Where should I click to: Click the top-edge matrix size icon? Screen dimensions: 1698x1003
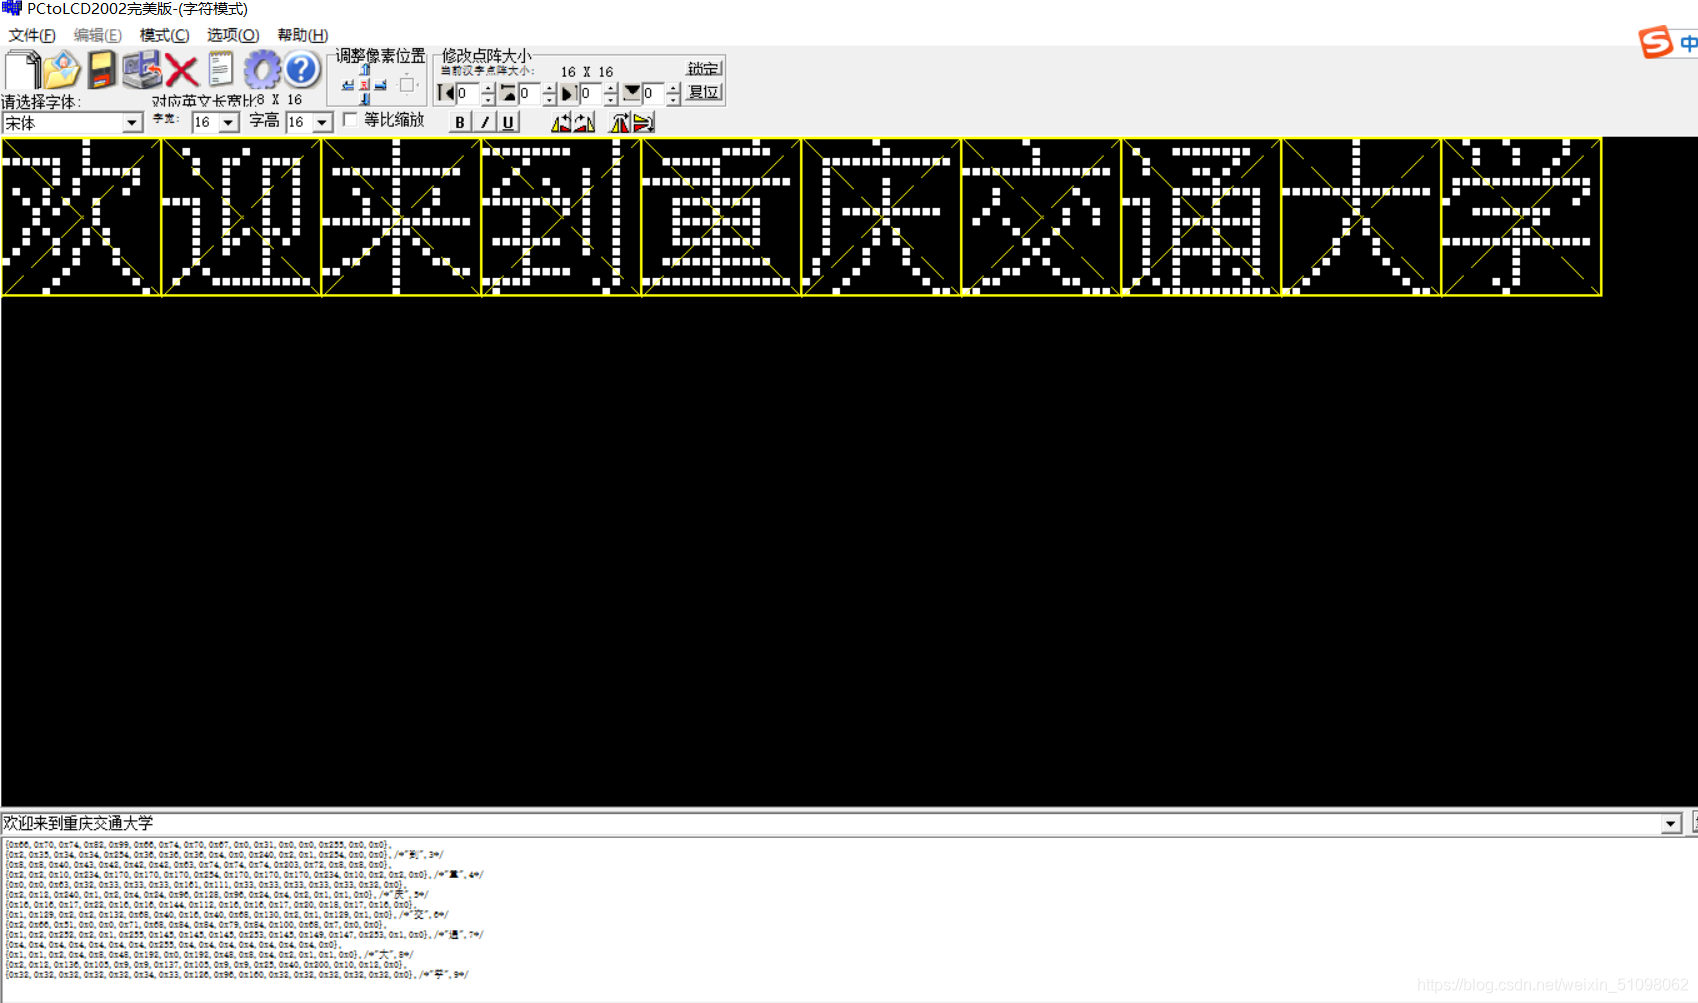coord(507,93)
